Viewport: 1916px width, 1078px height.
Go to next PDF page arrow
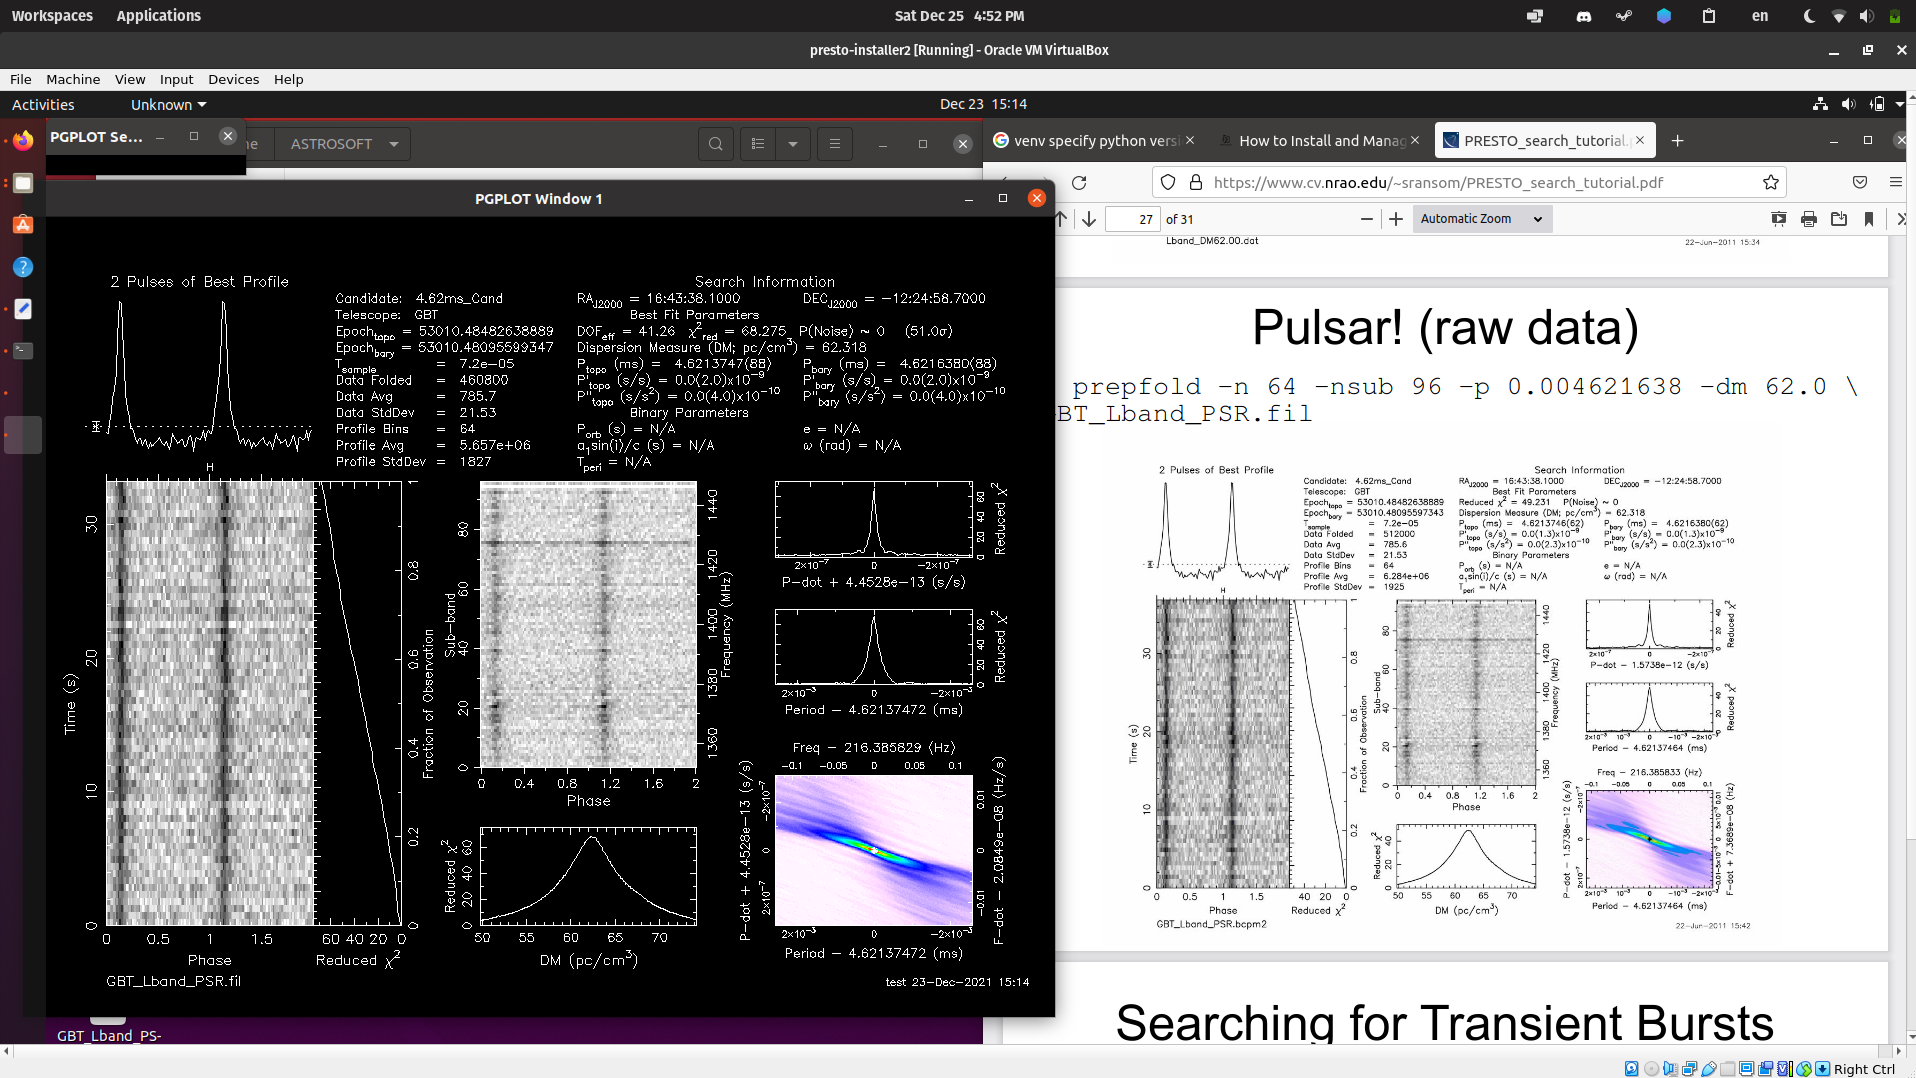1089,219
